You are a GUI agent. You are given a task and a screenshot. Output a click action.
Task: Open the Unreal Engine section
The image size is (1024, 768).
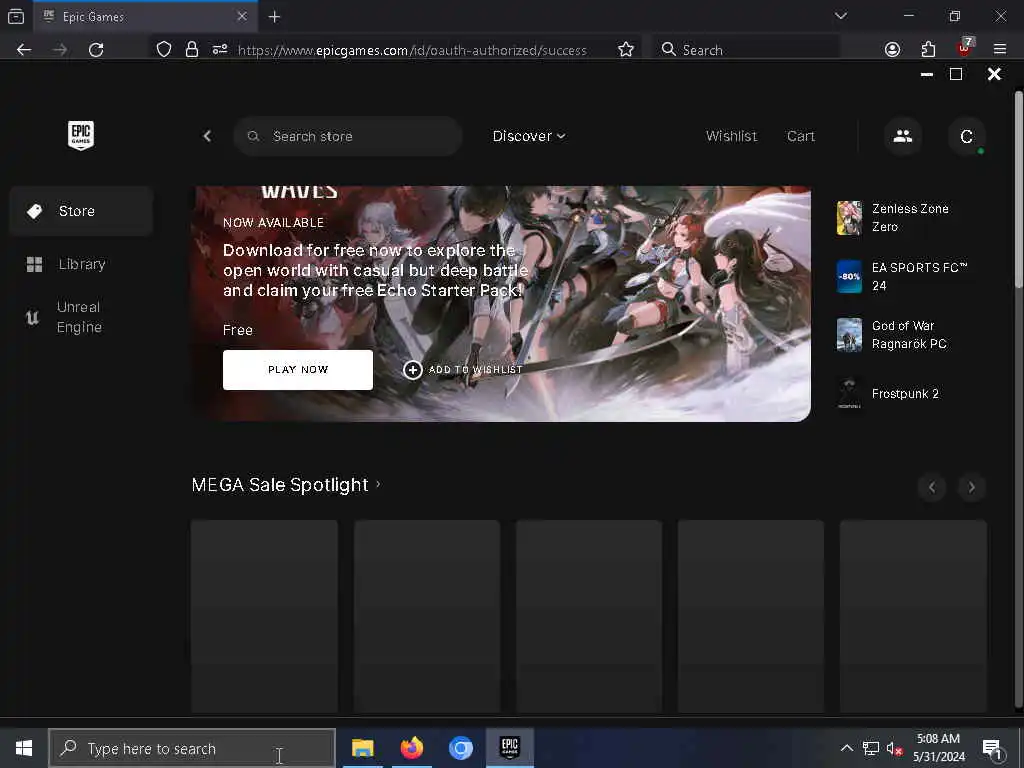pos(81,317)
